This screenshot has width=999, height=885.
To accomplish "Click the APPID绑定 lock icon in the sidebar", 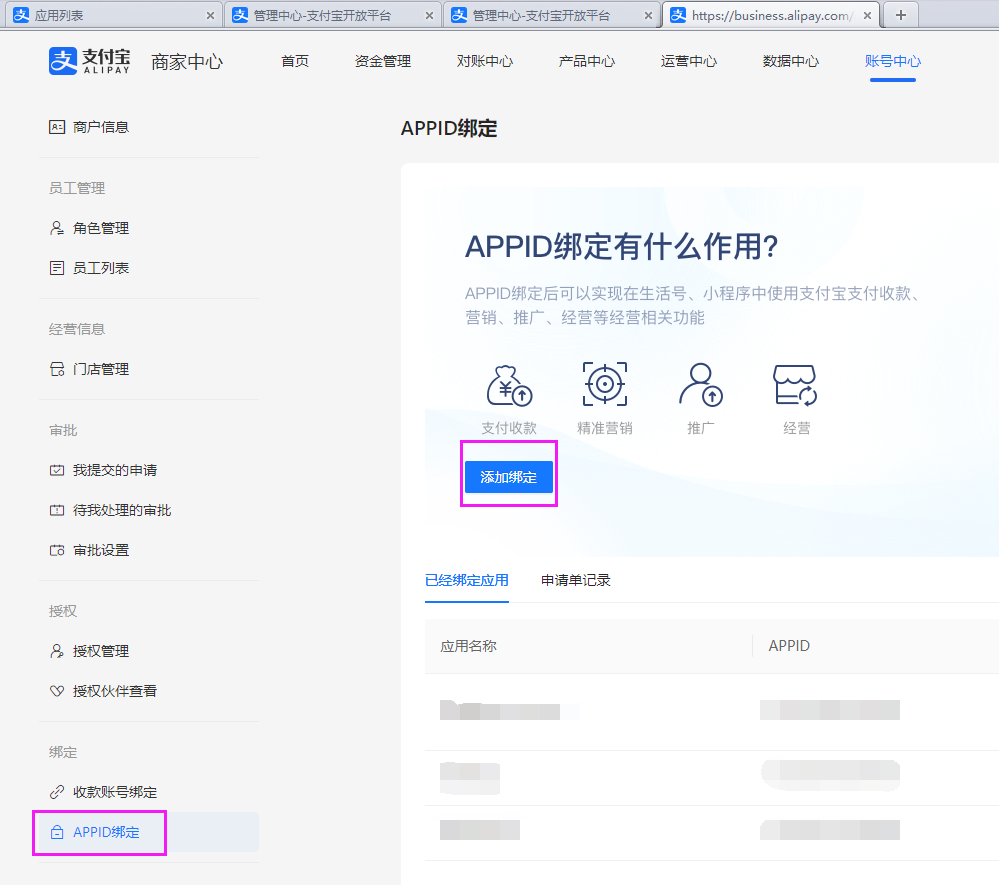I will click(x=57, y=832).
